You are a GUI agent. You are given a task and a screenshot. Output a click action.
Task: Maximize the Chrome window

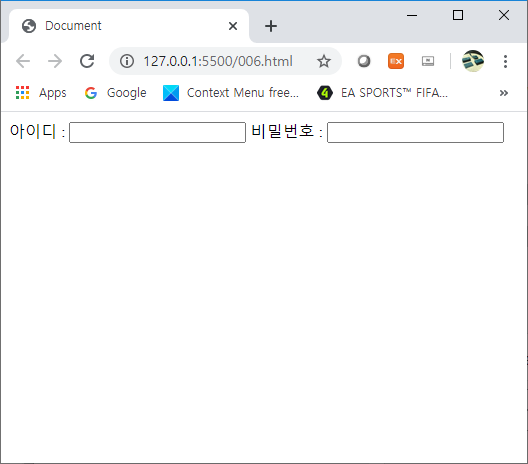click(458, 15)
